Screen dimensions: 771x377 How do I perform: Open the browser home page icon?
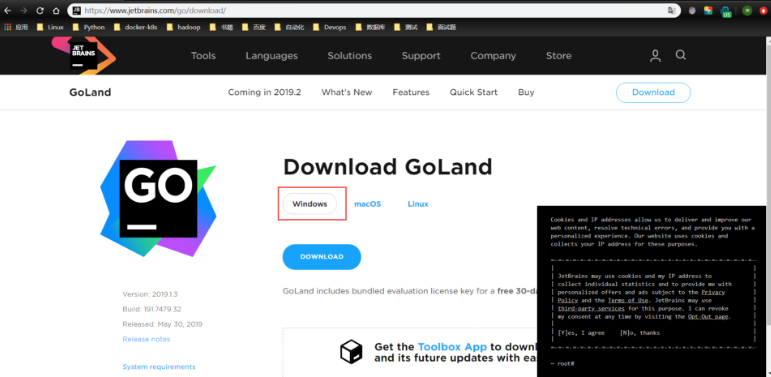point(56,10)
